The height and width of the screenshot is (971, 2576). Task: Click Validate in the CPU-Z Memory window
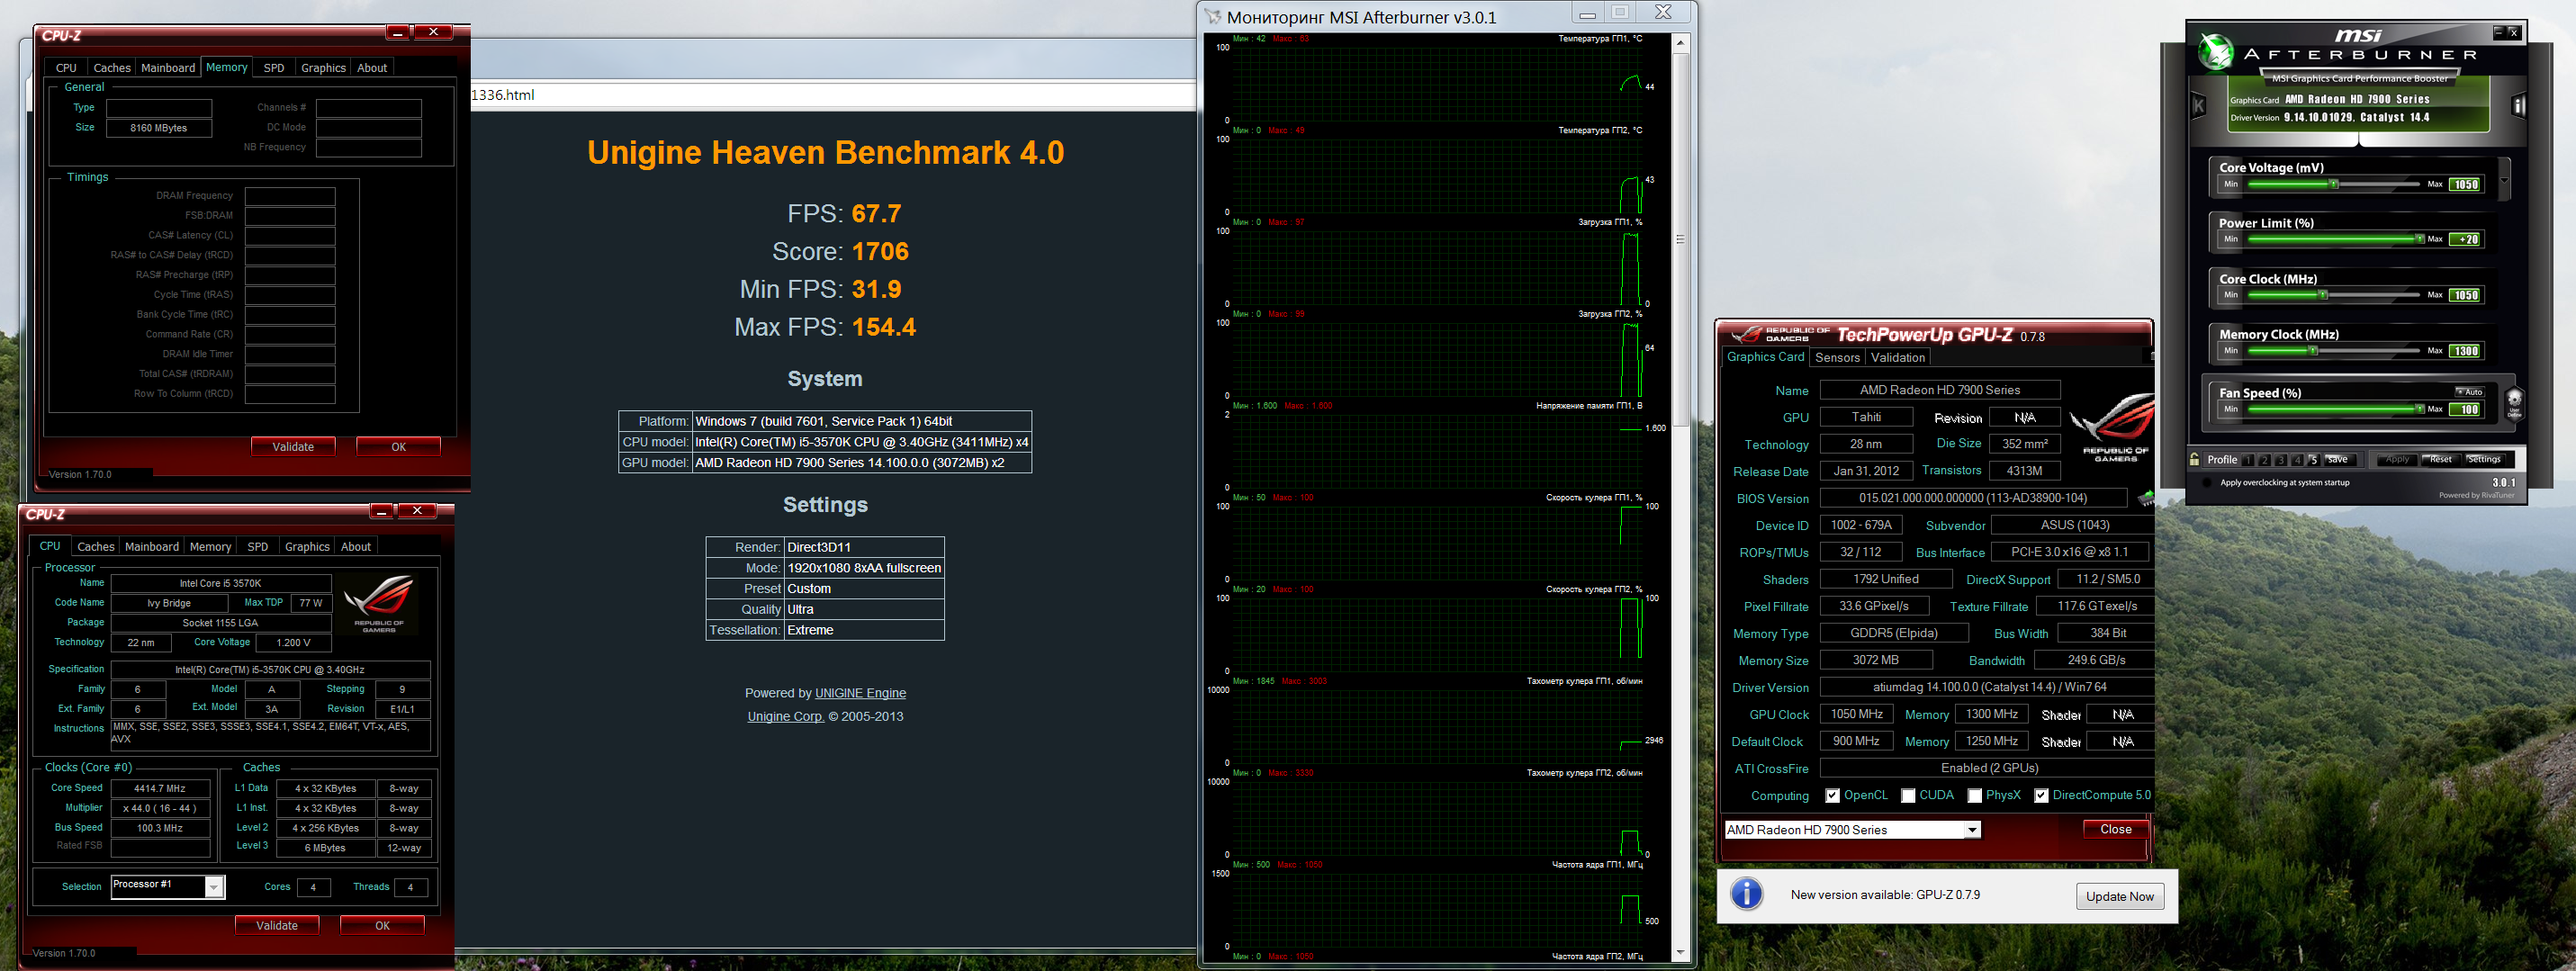[x=293, y=447]
